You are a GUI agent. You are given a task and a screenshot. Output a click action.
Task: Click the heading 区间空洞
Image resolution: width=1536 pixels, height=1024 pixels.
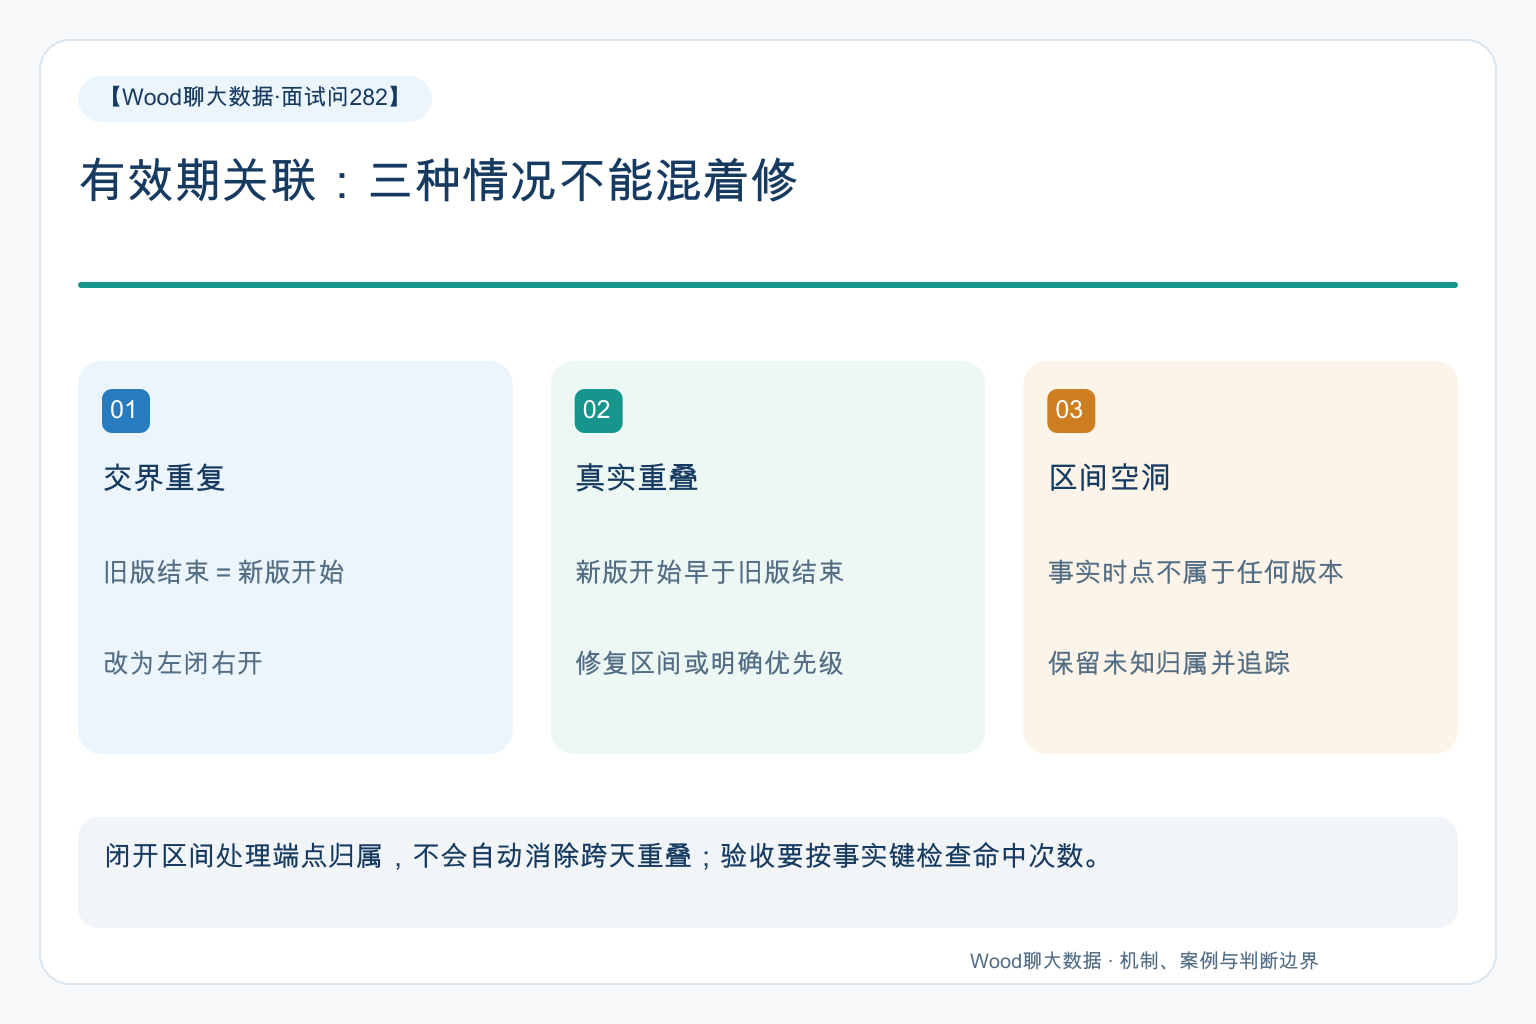(1109, 478)
